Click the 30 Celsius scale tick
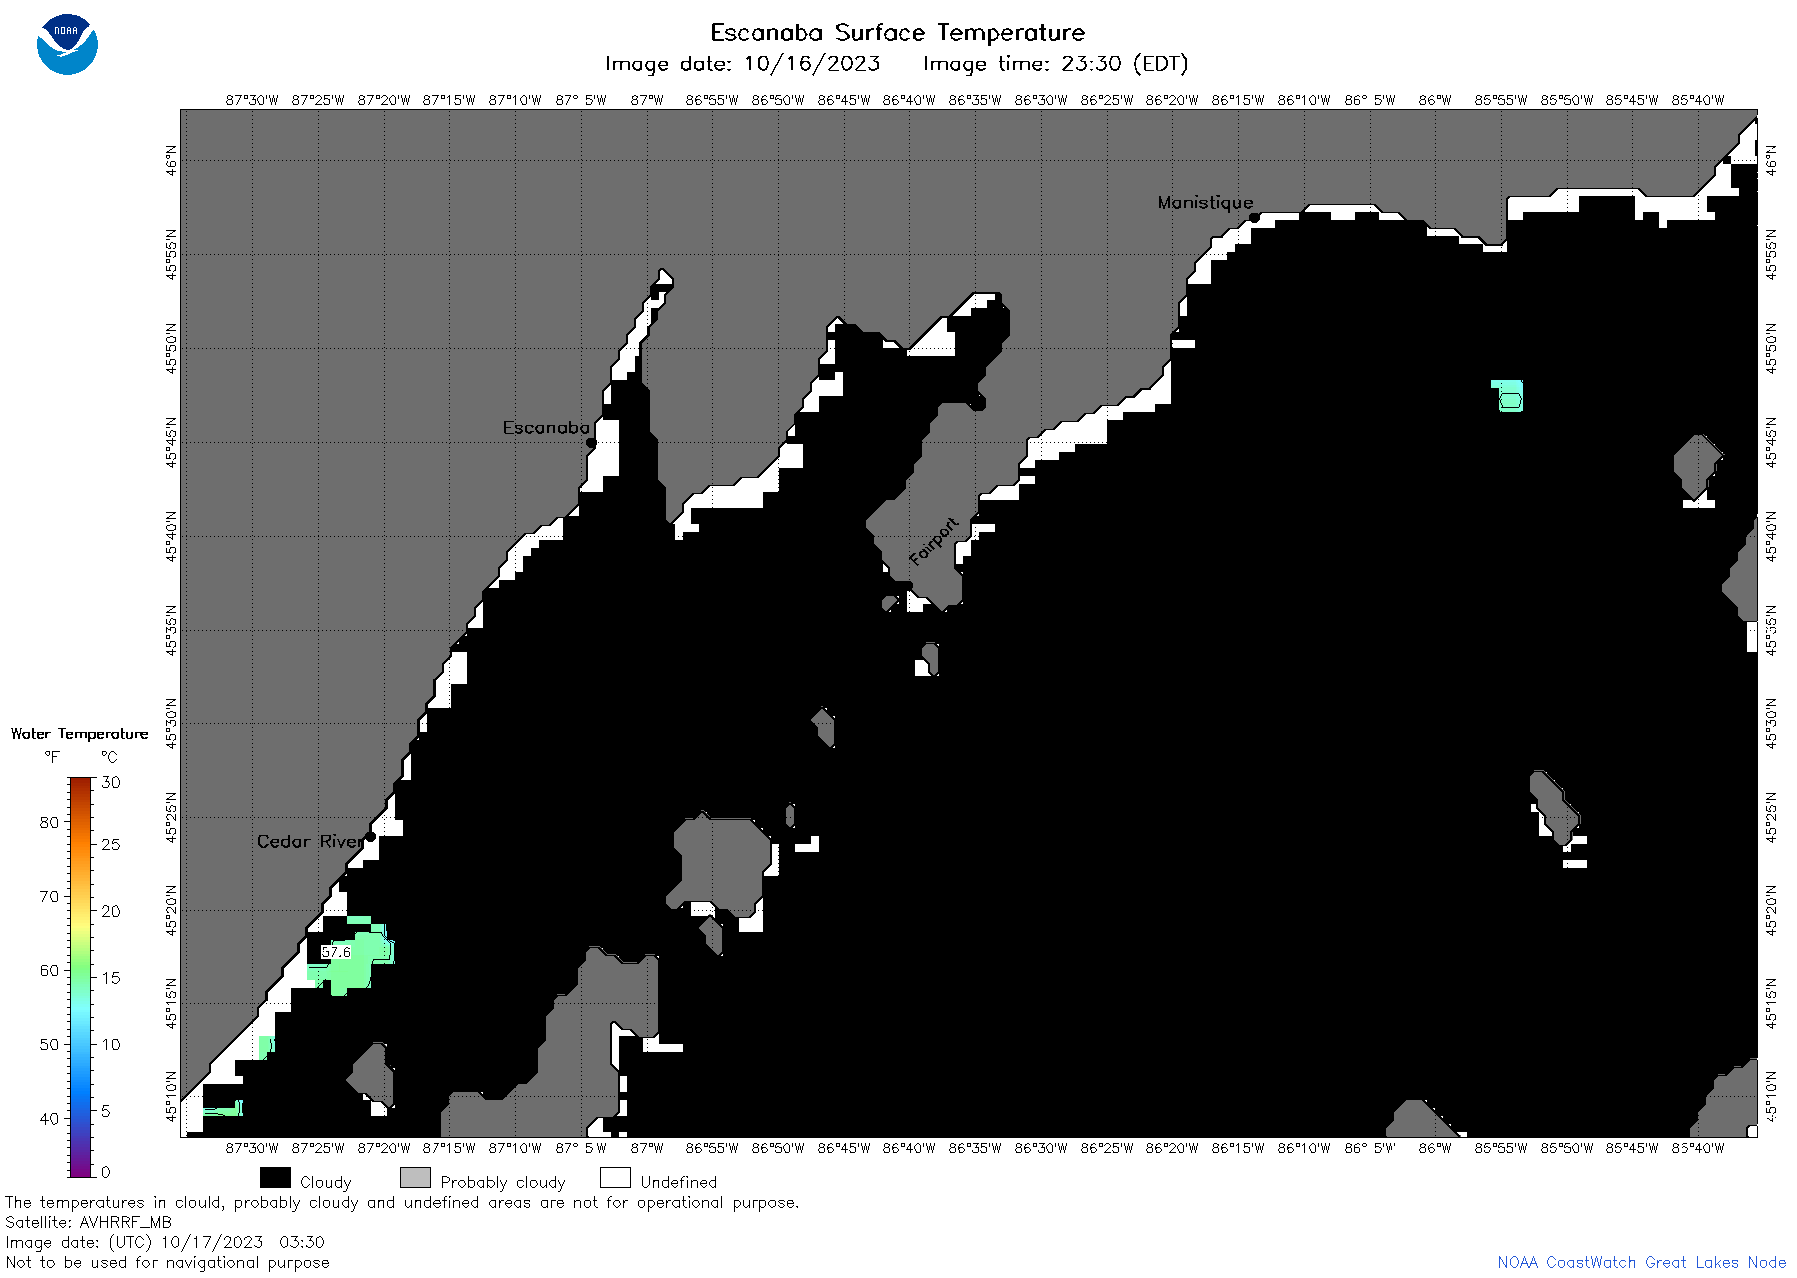 coord(111,783)
